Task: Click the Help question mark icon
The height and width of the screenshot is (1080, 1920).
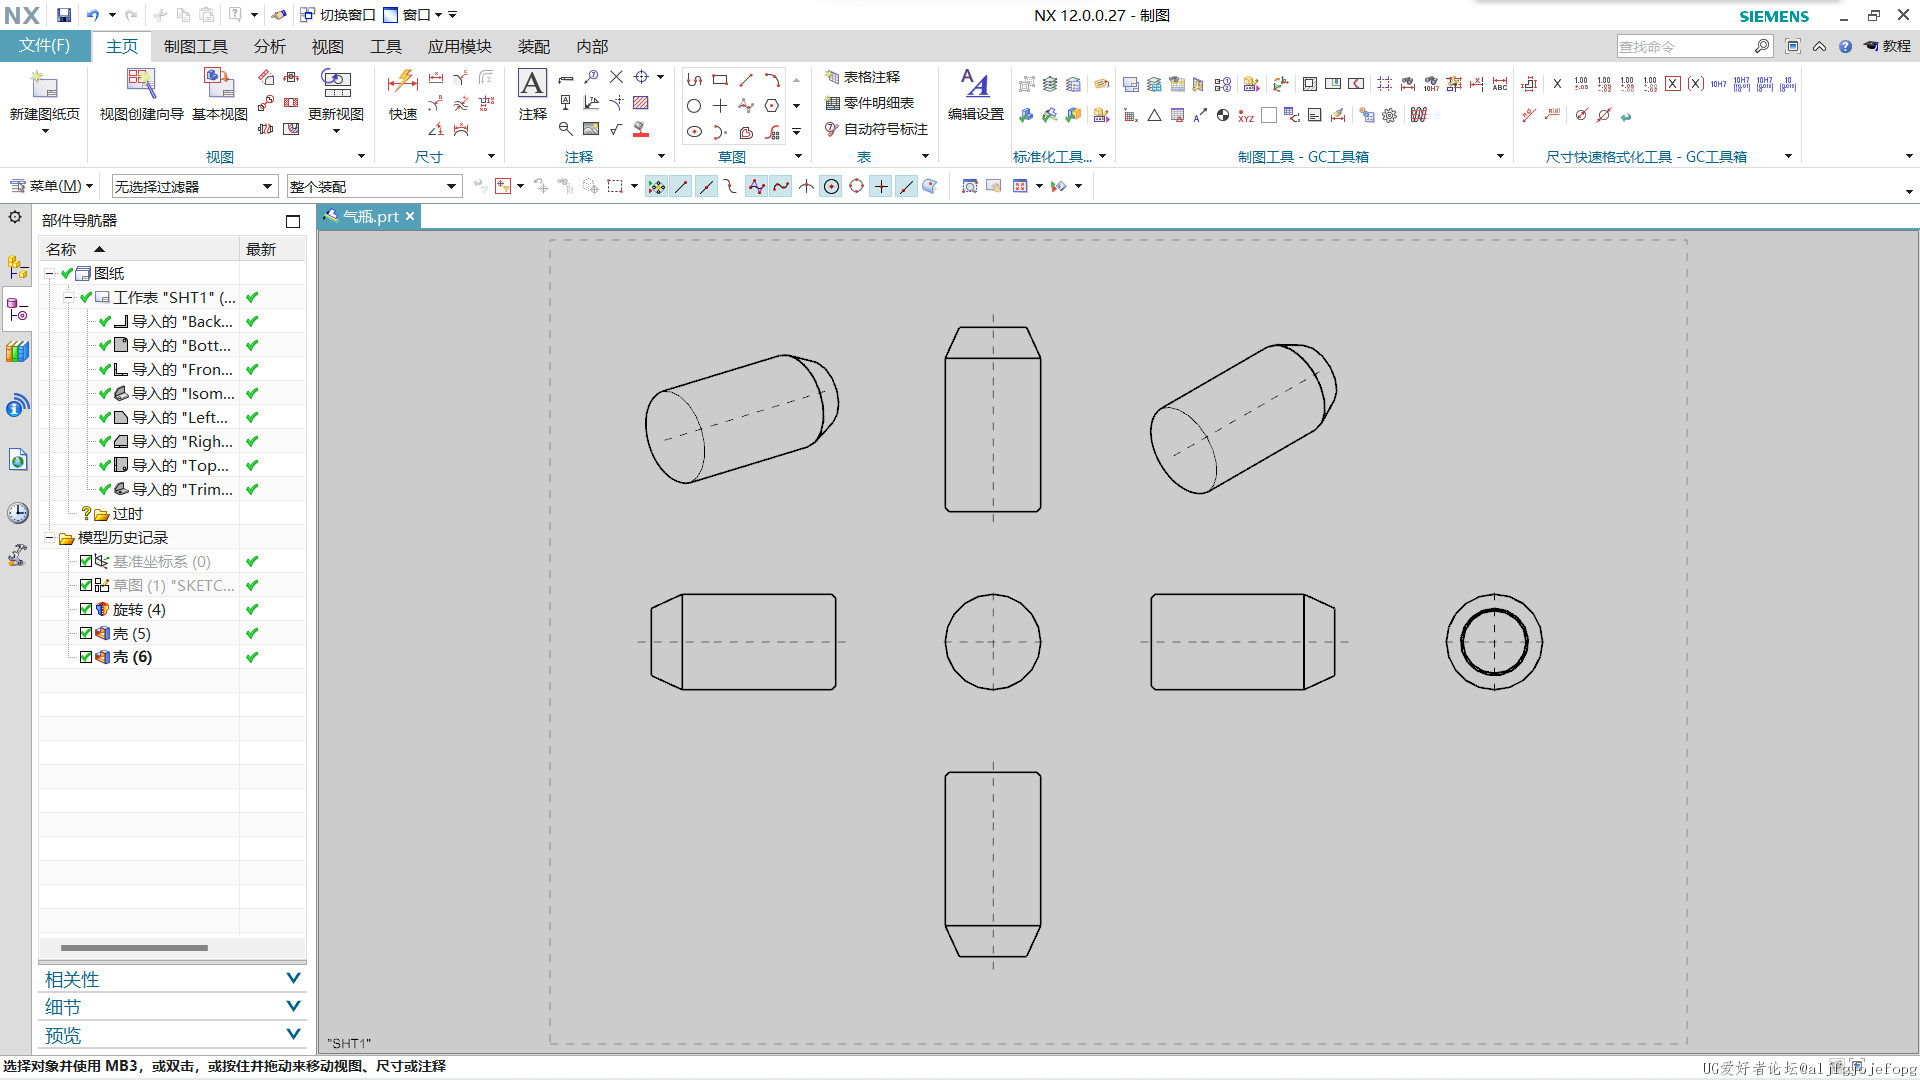Action: [1845, 46]
